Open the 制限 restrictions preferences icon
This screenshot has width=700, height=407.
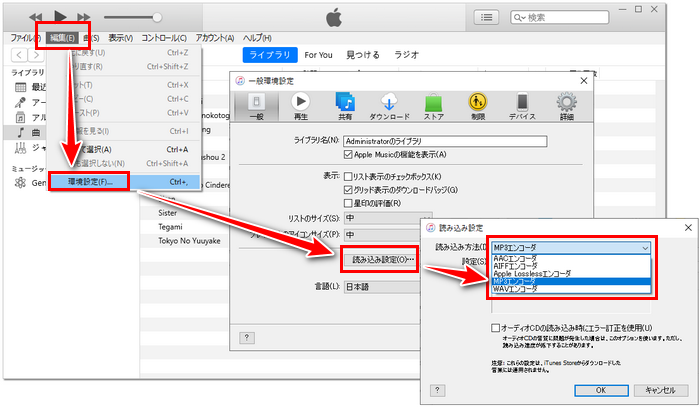[478, 106]
